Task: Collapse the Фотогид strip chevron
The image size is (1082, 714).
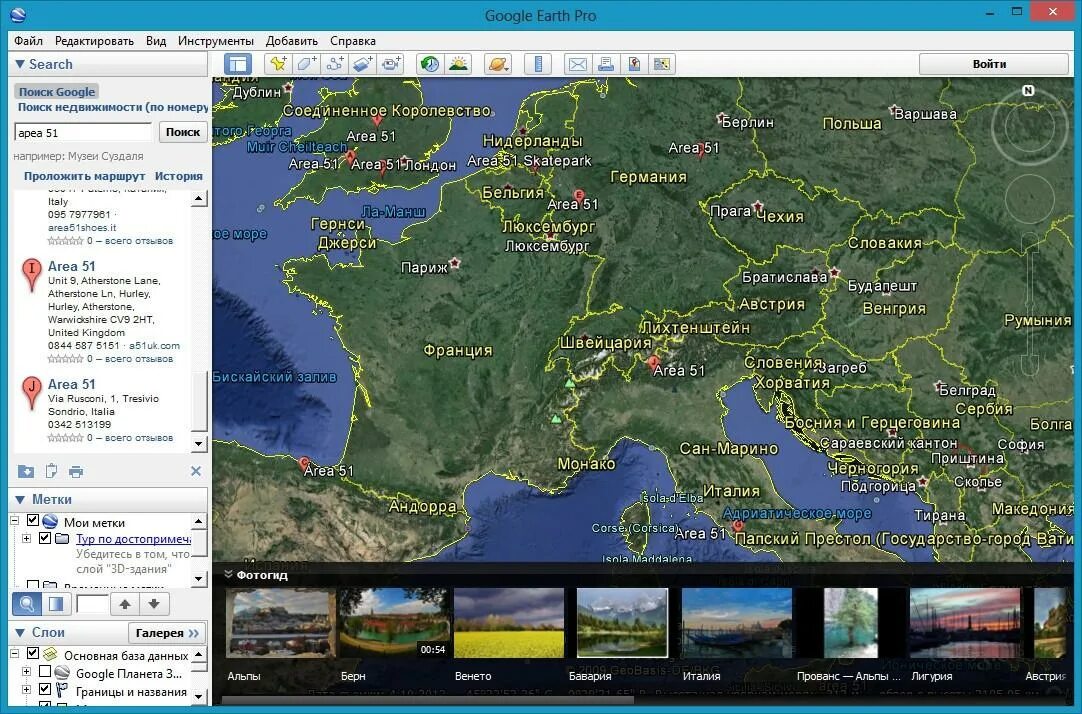Action: tap(228, 574)
